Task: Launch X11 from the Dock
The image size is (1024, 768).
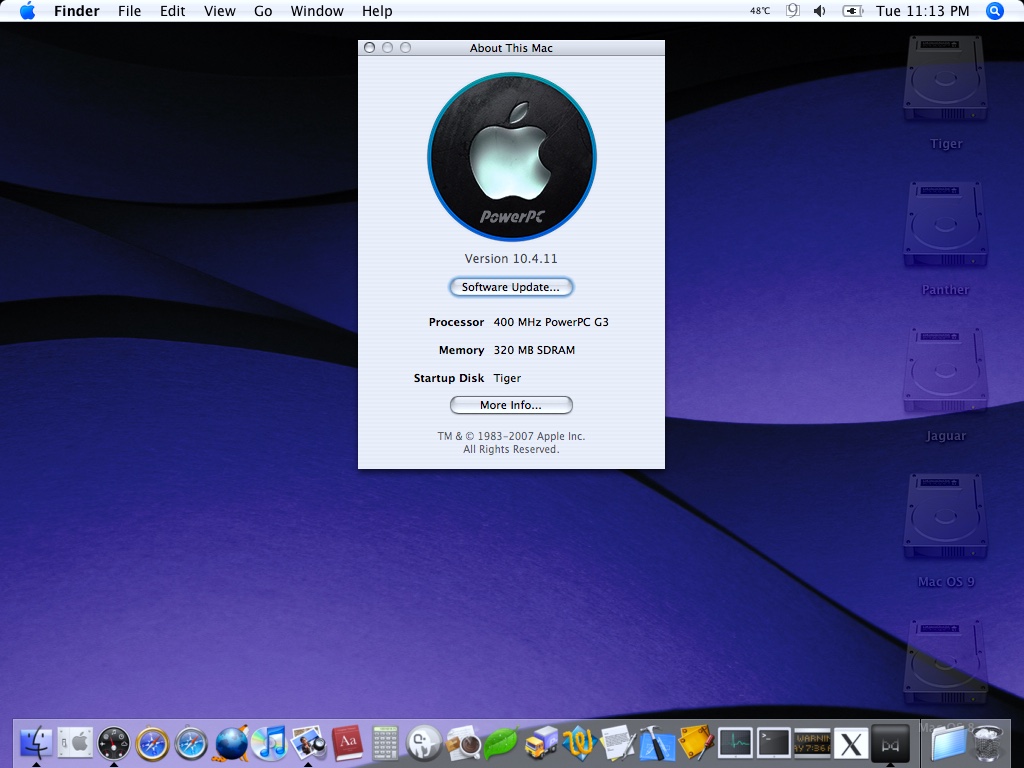Action: (x=852, y=743)
